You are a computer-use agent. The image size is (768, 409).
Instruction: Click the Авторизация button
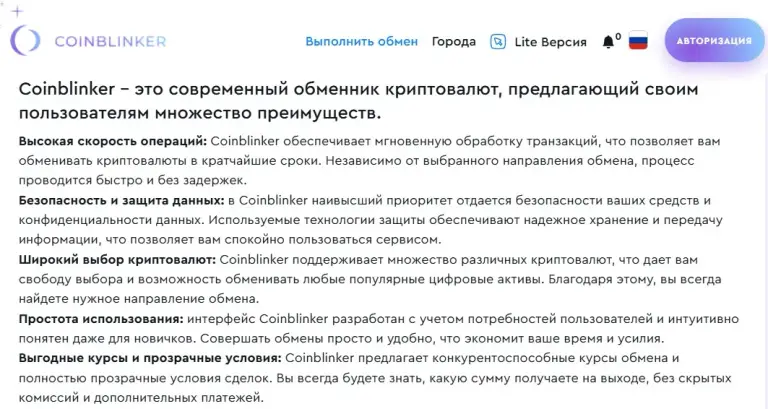point(714,41)
